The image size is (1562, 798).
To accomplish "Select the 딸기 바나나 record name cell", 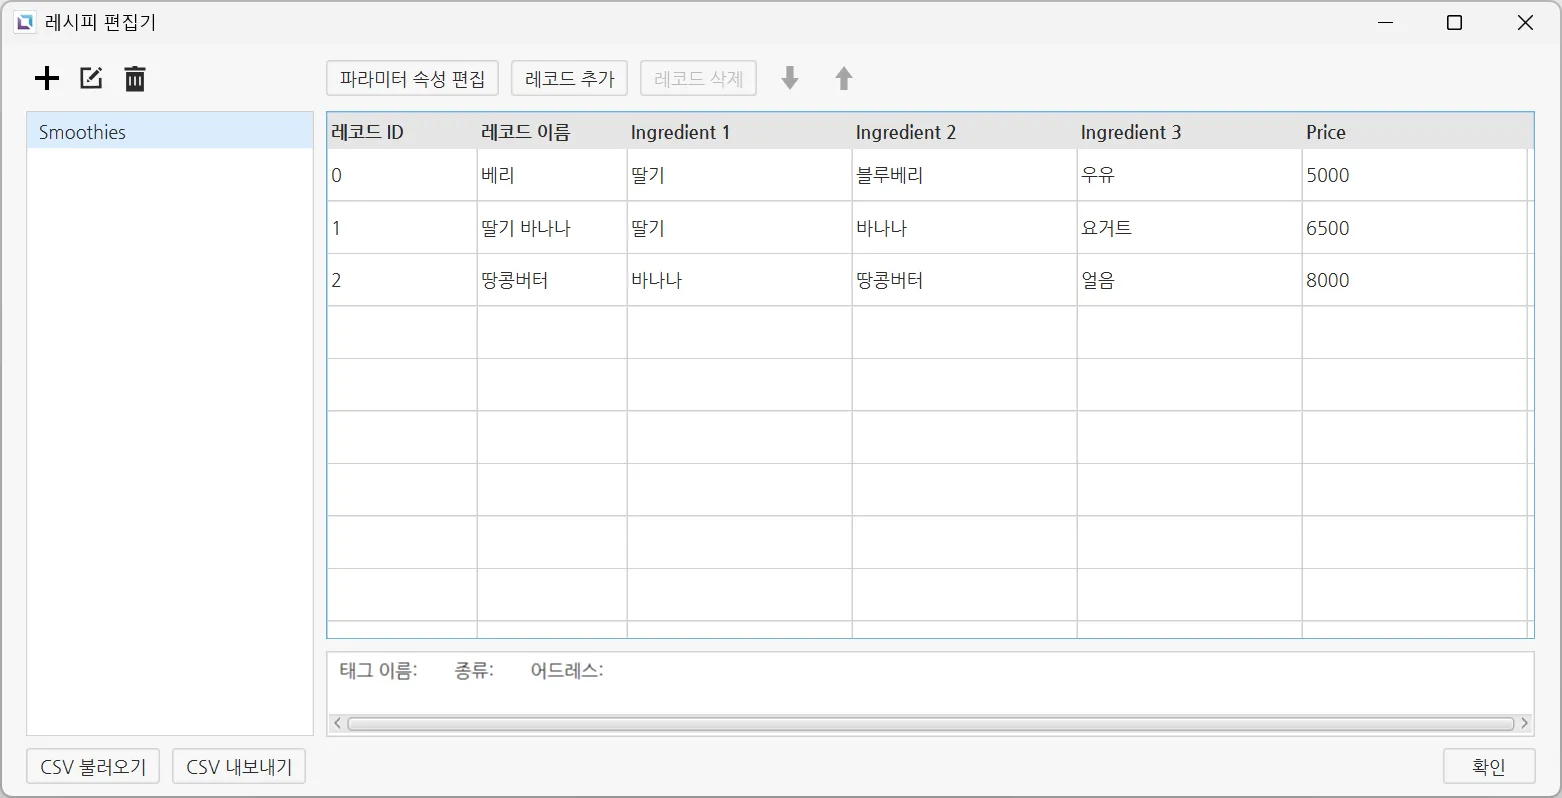I will tap(551, 228).
